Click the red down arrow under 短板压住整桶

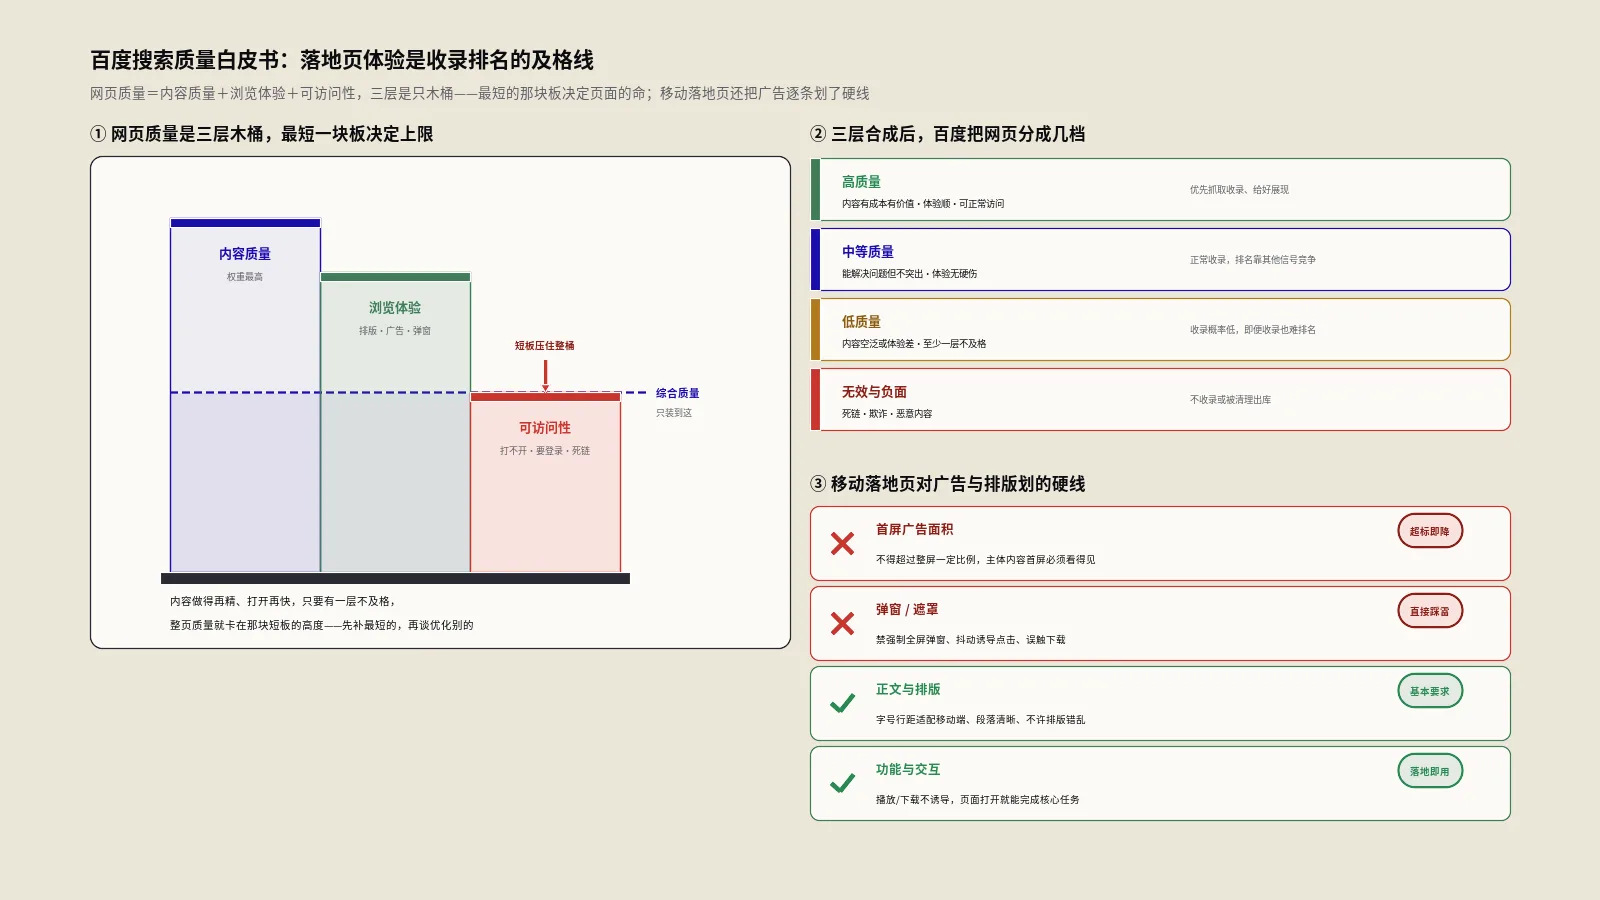tap(545, 376)
